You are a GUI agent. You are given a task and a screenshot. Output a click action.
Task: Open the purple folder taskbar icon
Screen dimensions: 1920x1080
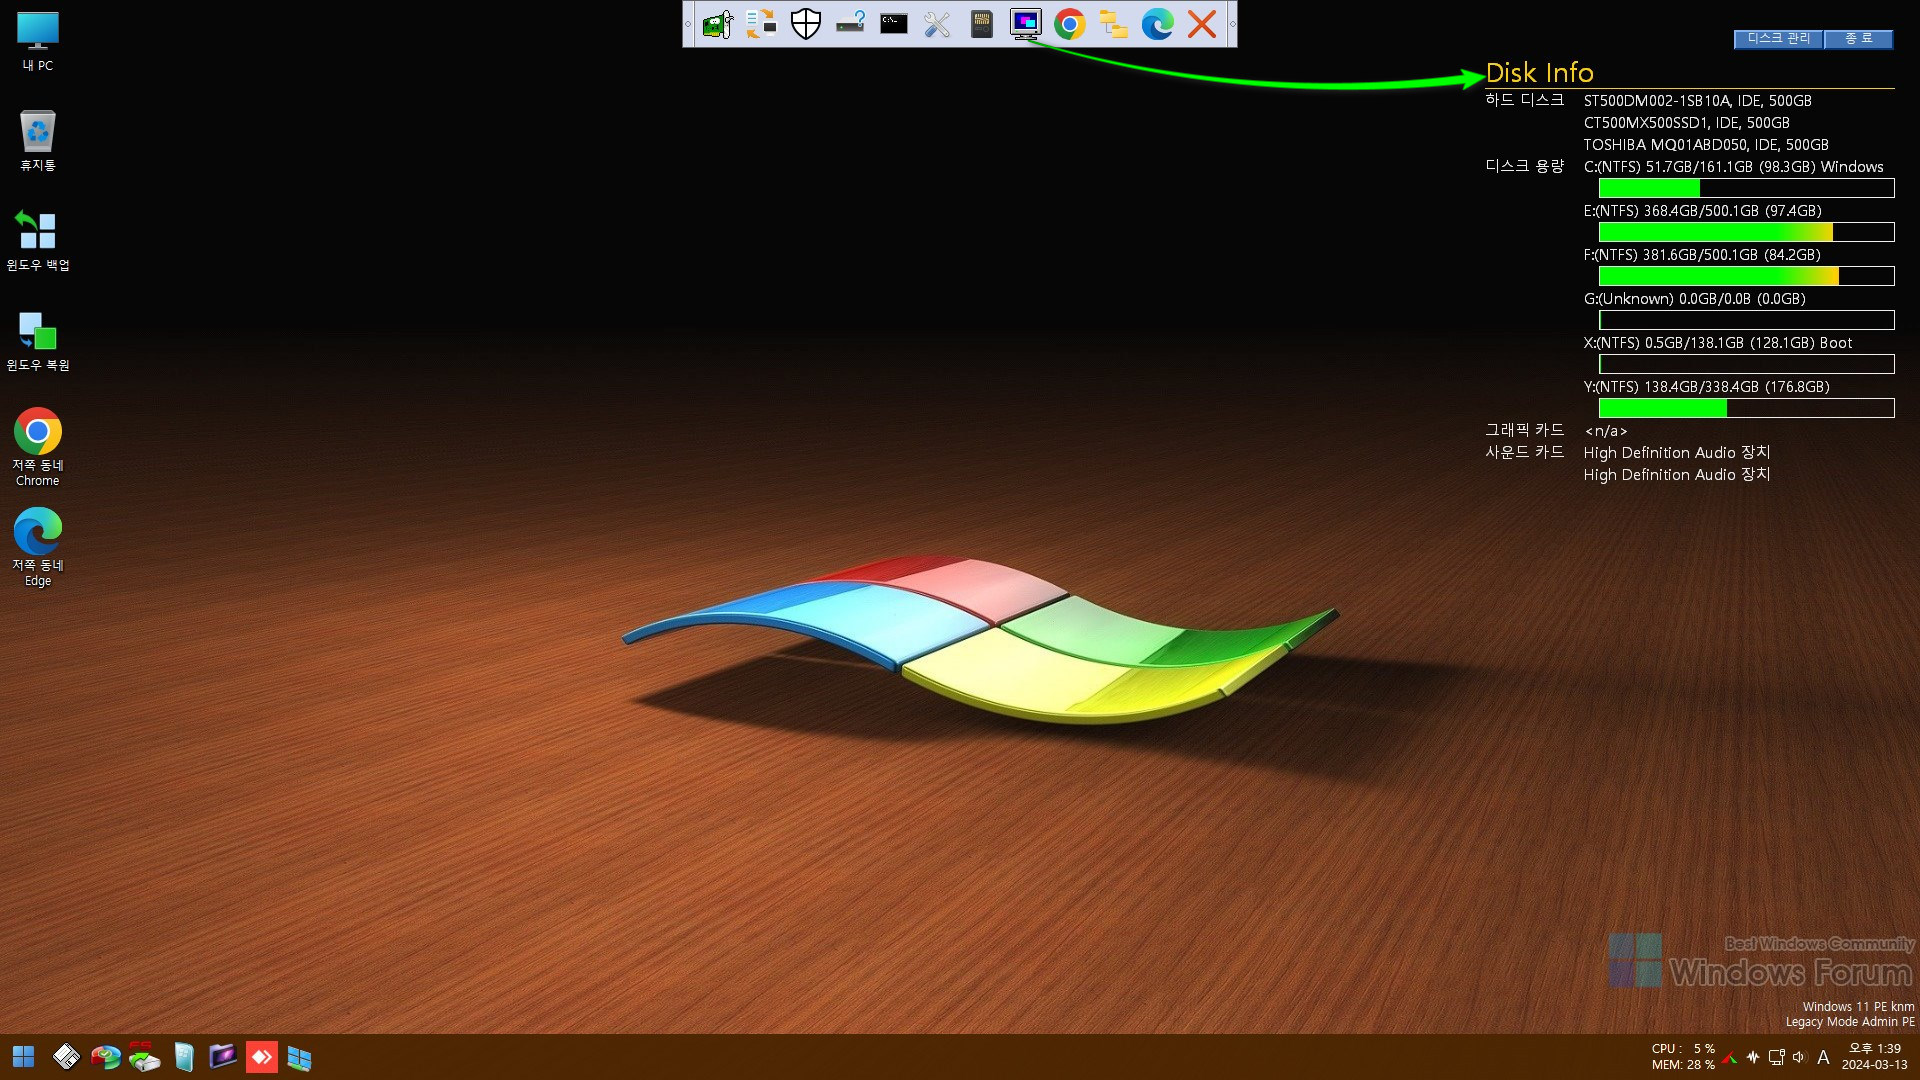click(x=222, y=1057)
